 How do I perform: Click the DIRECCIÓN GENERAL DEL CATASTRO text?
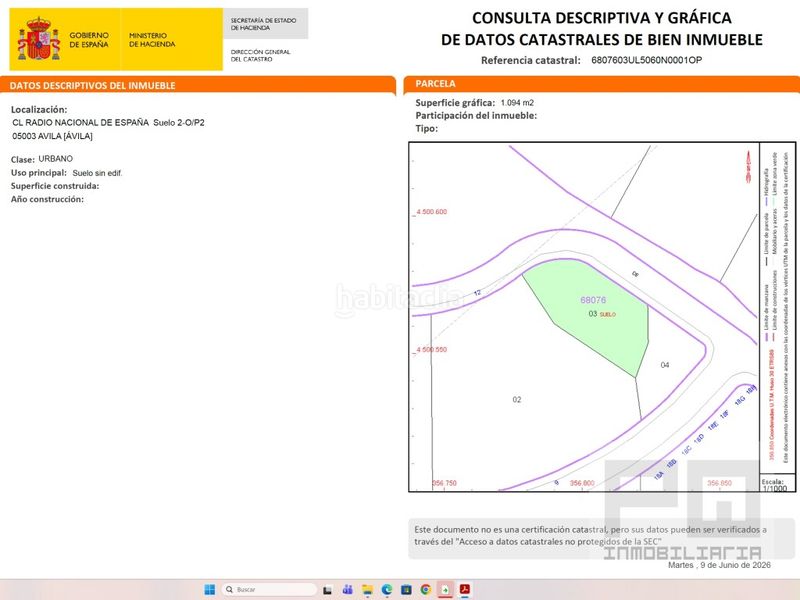[x=260, y=55]
